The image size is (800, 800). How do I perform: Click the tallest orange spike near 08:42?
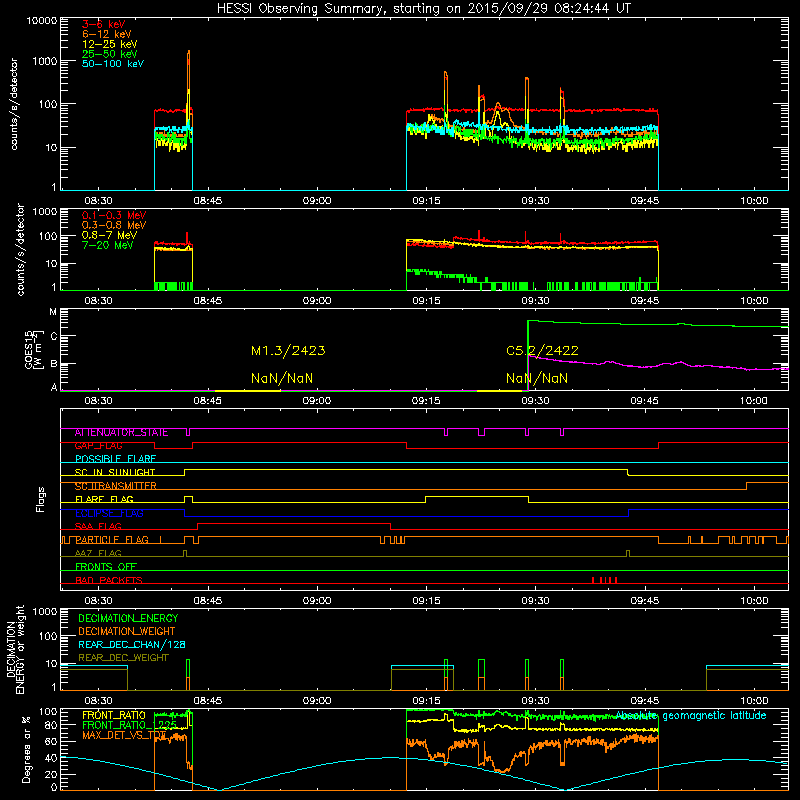tap(189, 77)
